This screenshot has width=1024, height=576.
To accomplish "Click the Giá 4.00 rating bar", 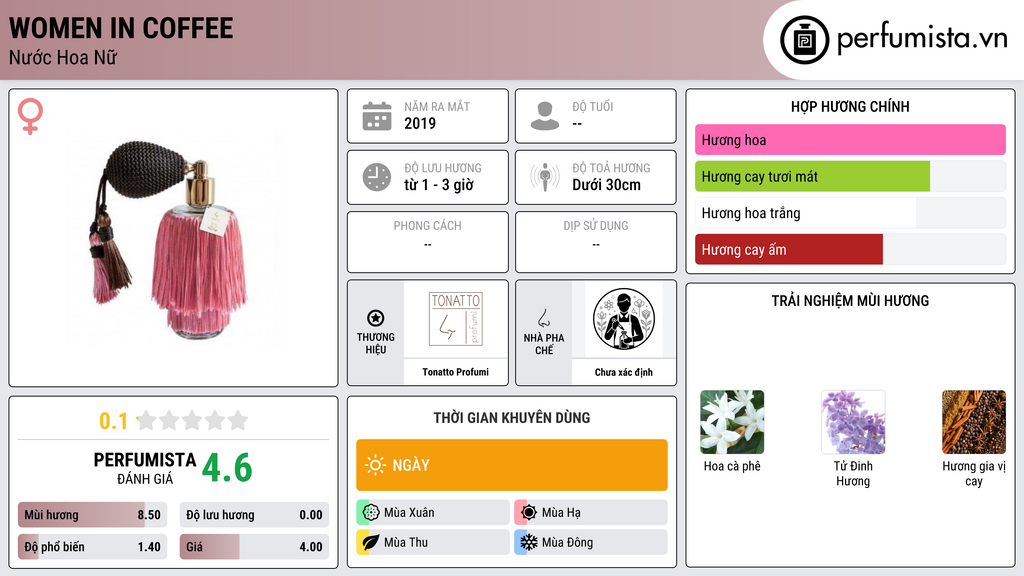I will (254, 547).
